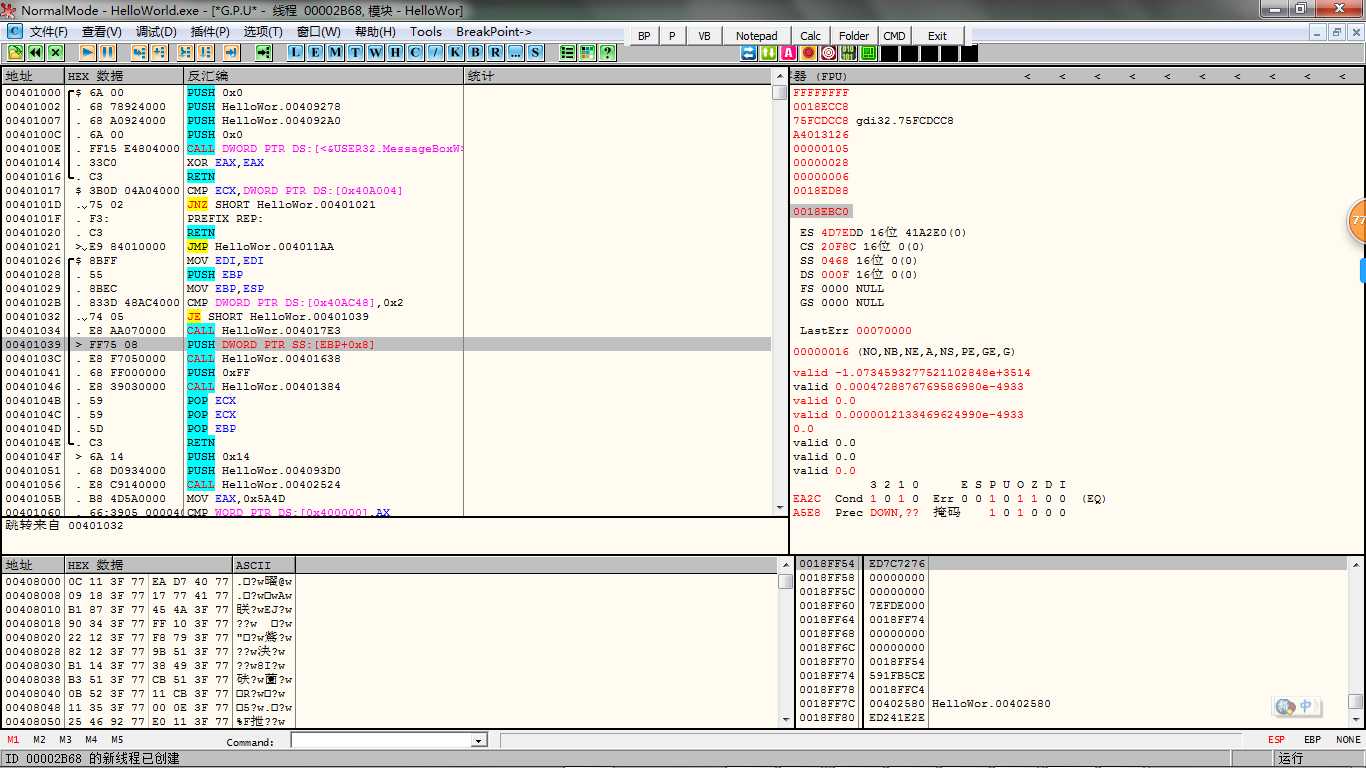Select NONE stack addressing mode
This screenshot has width=1366, height=768.
click(1348, 740)
